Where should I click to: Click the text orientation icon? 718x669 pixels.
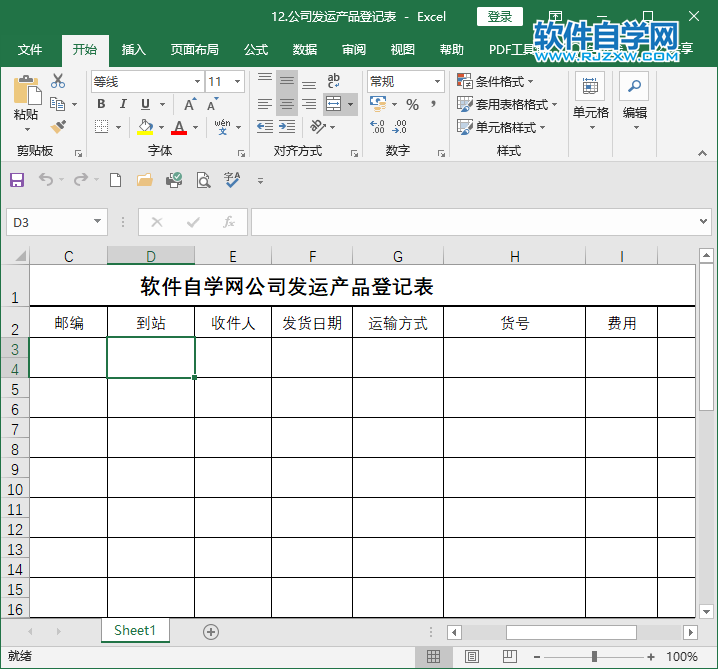tap(318, 126)
